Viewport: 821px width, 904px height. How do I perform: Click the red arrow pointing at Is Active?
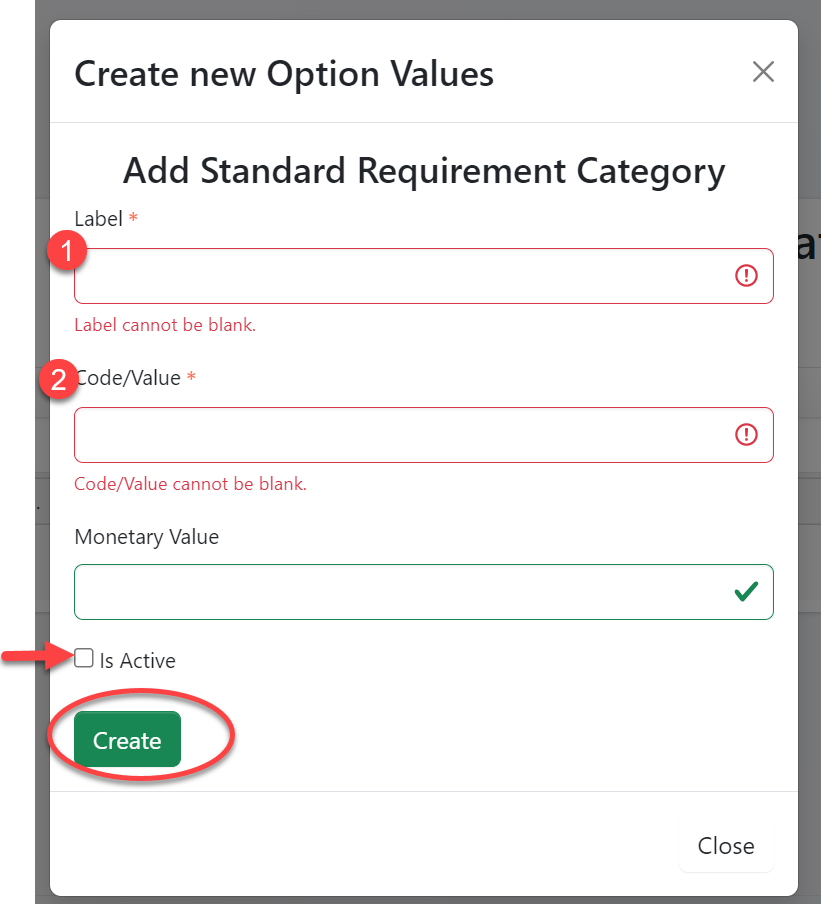pyautogui.click(x=40, y=657)
